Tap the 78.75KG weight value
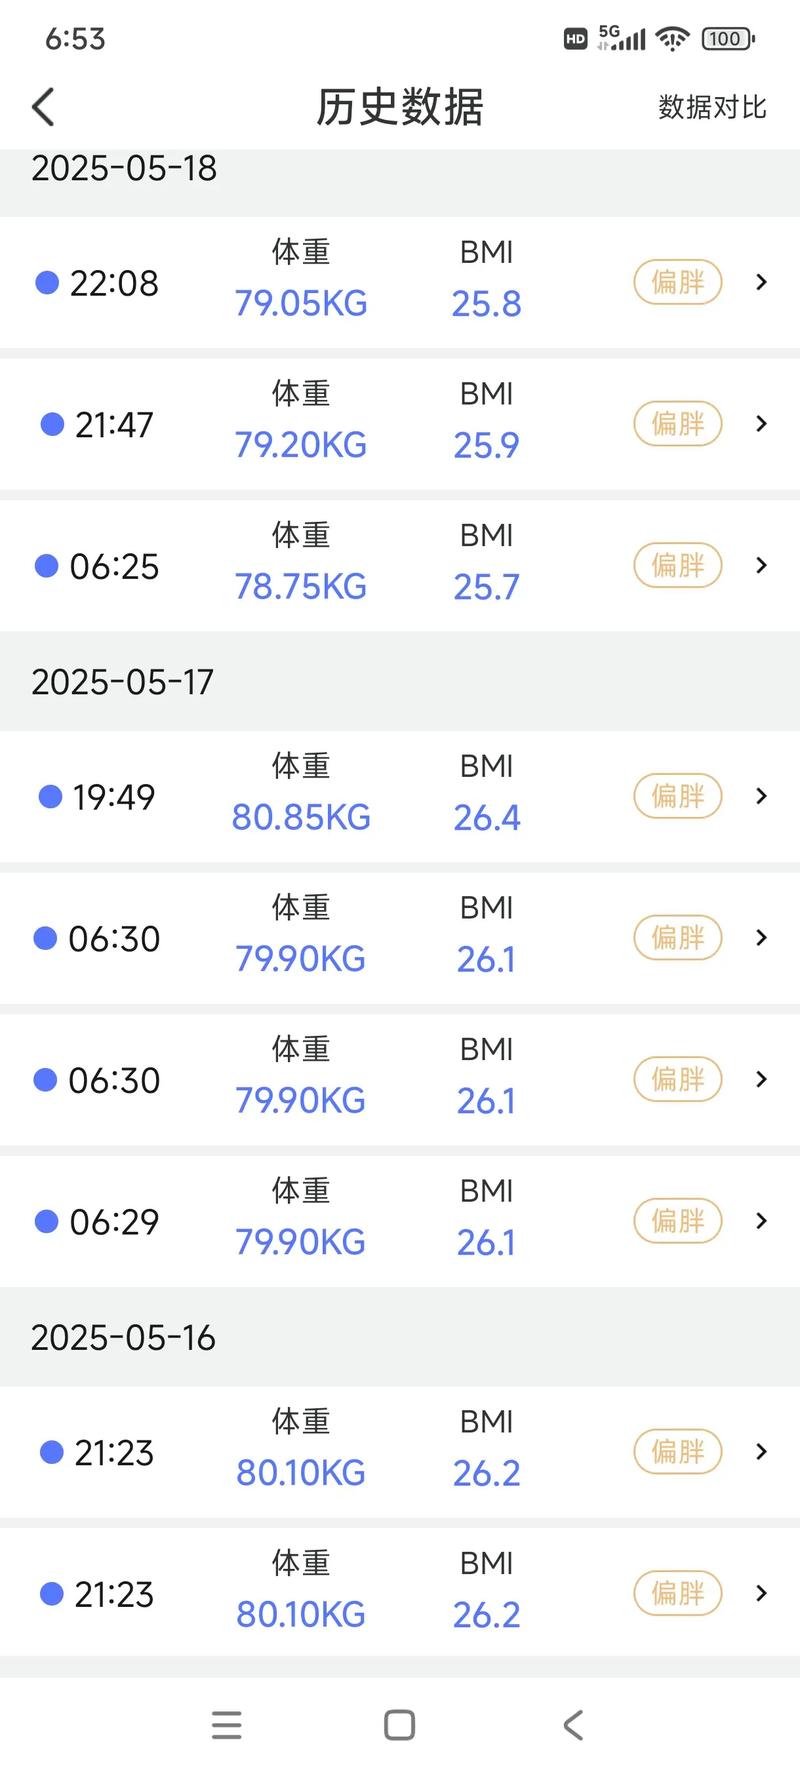 click(301, 587)
